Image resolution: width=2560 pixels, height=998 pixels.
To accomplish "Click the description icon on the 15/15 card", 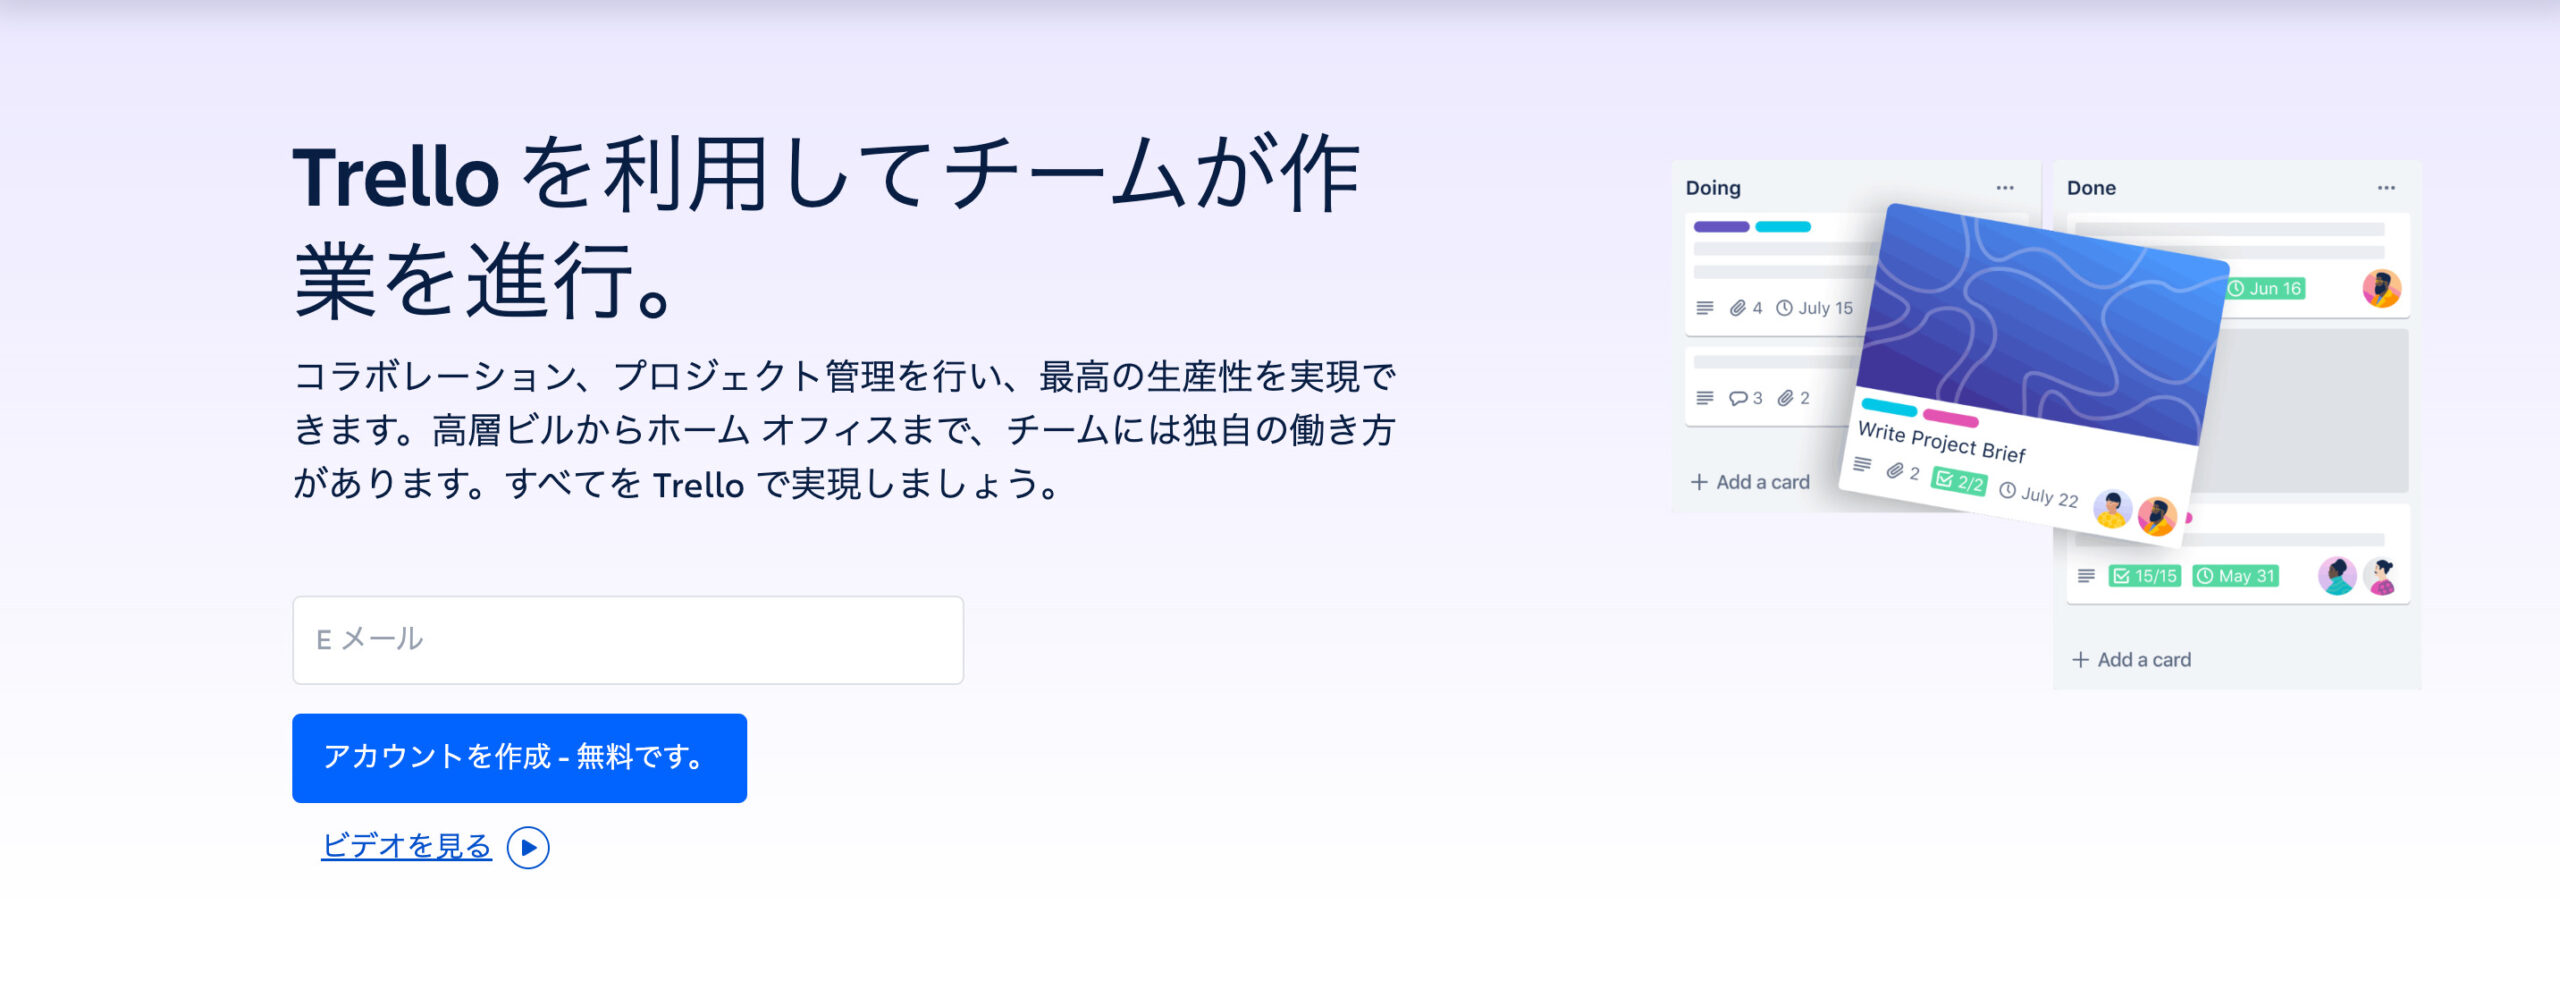I will tap(2086, 576).
